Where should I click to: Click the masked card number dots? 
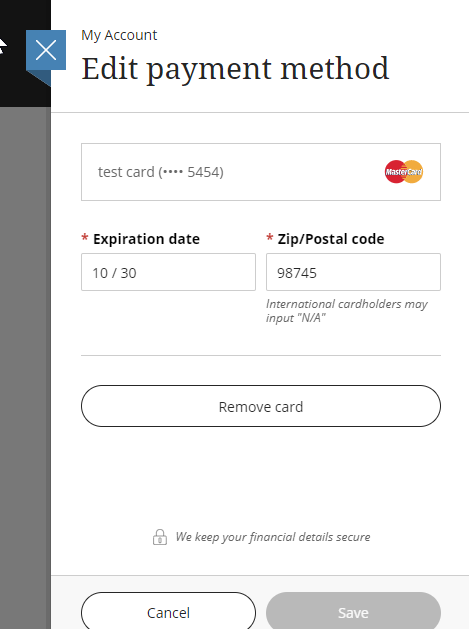point(173,172)
